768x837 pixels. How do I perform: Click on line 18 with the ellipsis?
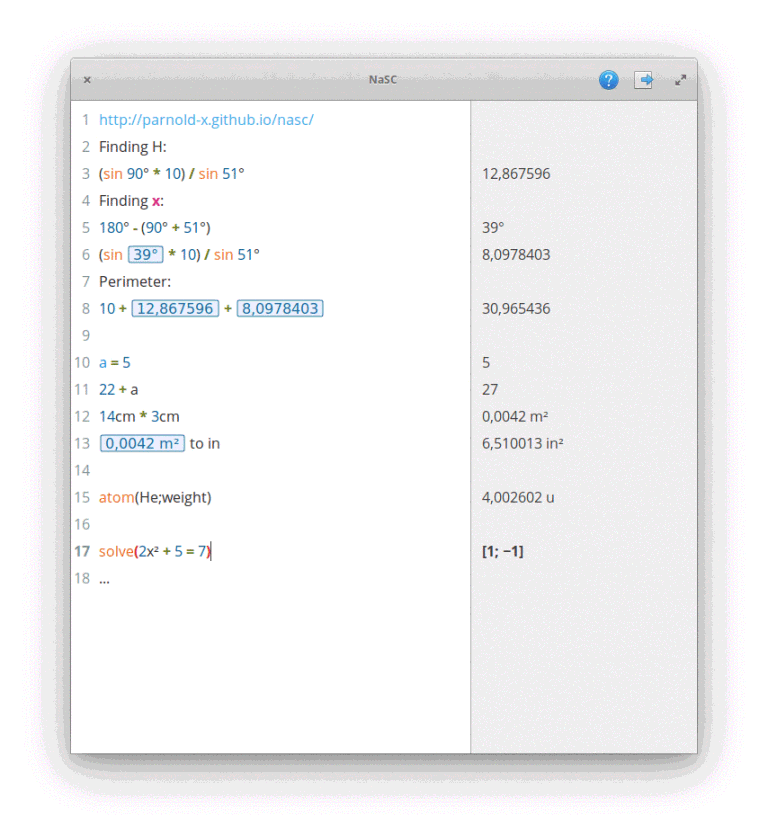tap(105, 579)
